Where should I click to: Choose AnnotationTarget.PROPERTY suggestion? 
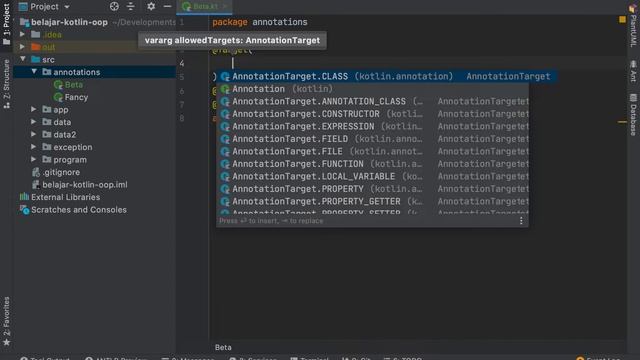point(372,189)
